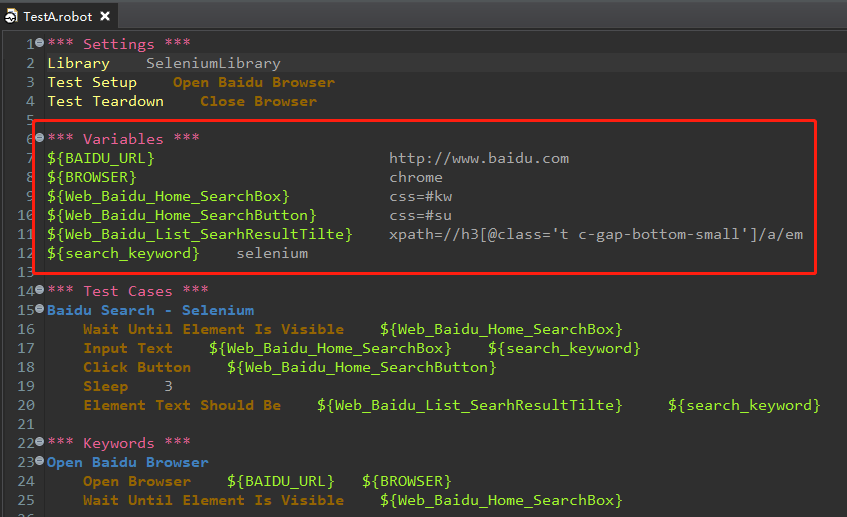This screenshot has width=847, height=517.
Task: Click line number 21 in the gutter
Action: [26, 424]
